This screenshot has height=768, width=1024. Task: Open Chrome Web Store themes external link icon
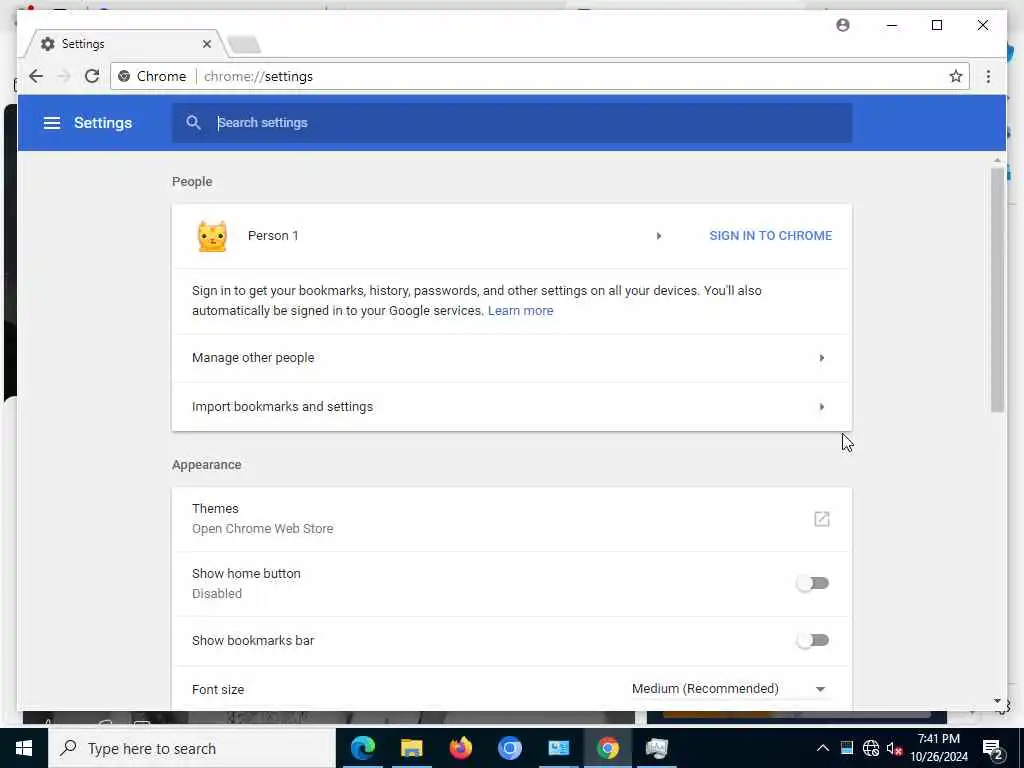(822, 519)
